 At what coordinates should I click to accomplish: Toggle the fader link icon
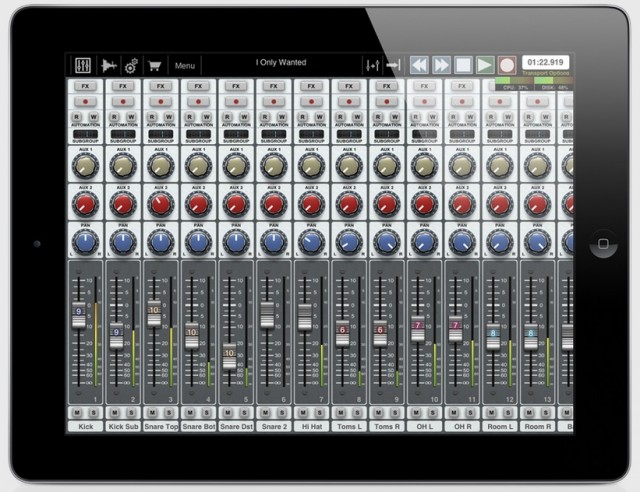point(373,65)
